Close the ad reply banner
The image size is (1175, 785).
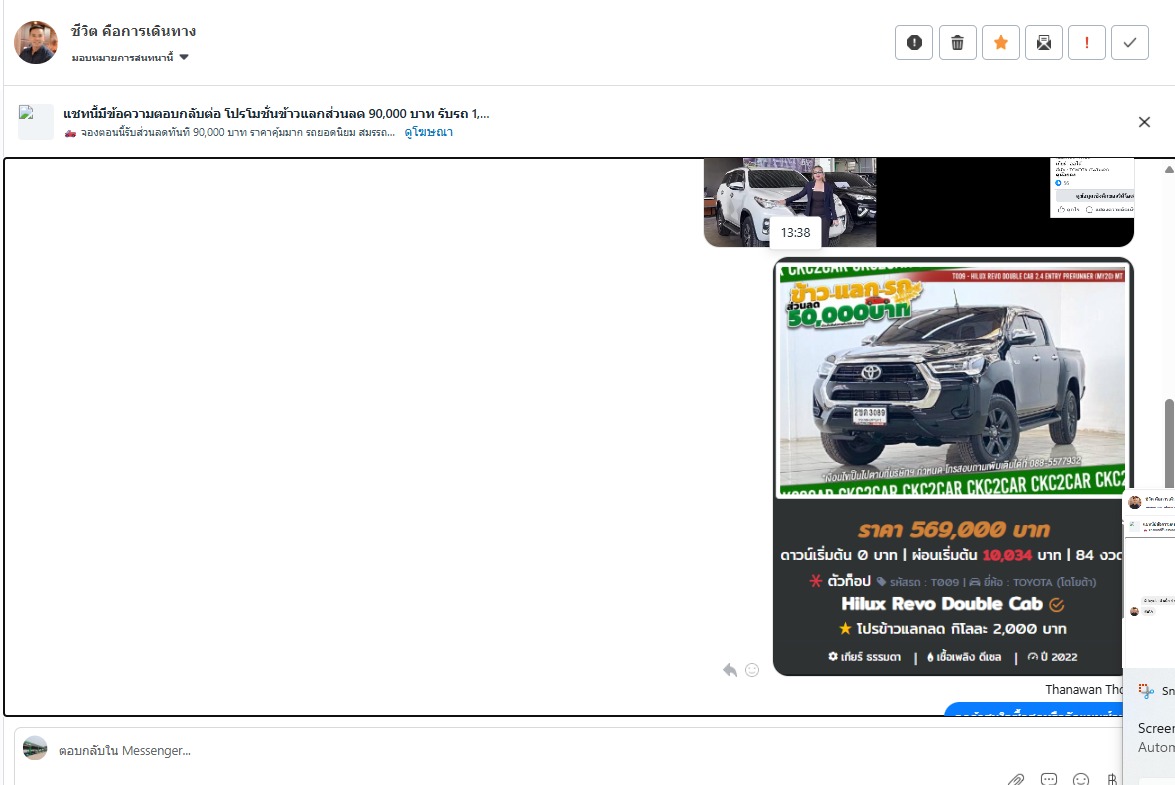[x=1144, y=122]
